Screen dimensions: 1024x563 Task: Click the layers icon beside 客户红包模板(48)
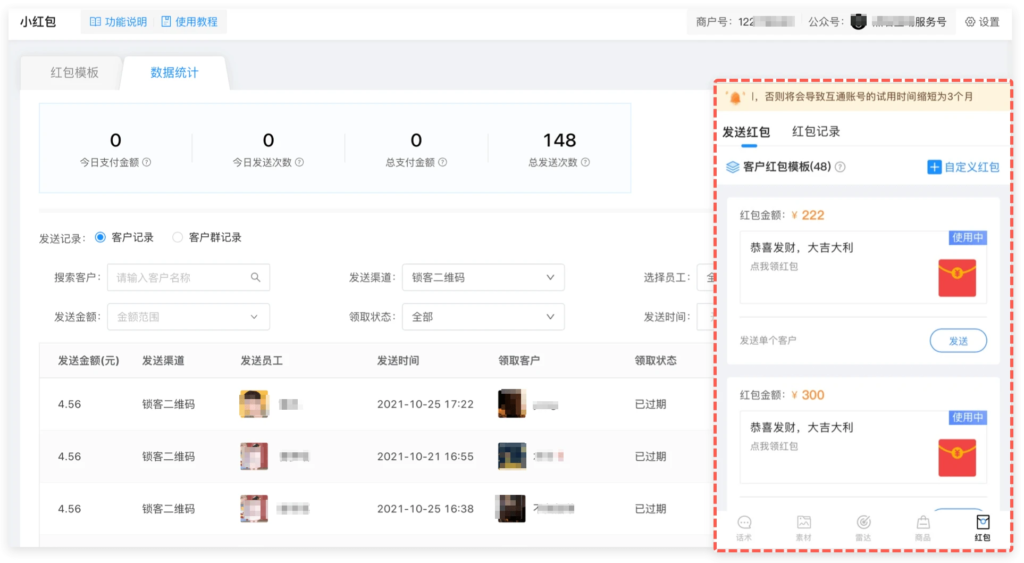pyautogui.click(x=733, y=167)
